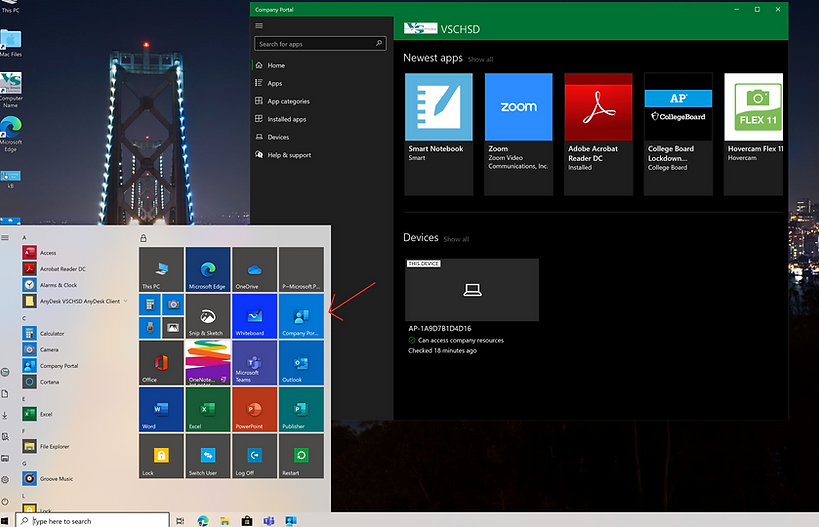Image resolution: width=819 pixels, height=527 pixels.
Task: Open Word tile
Action: pos(161,409)
